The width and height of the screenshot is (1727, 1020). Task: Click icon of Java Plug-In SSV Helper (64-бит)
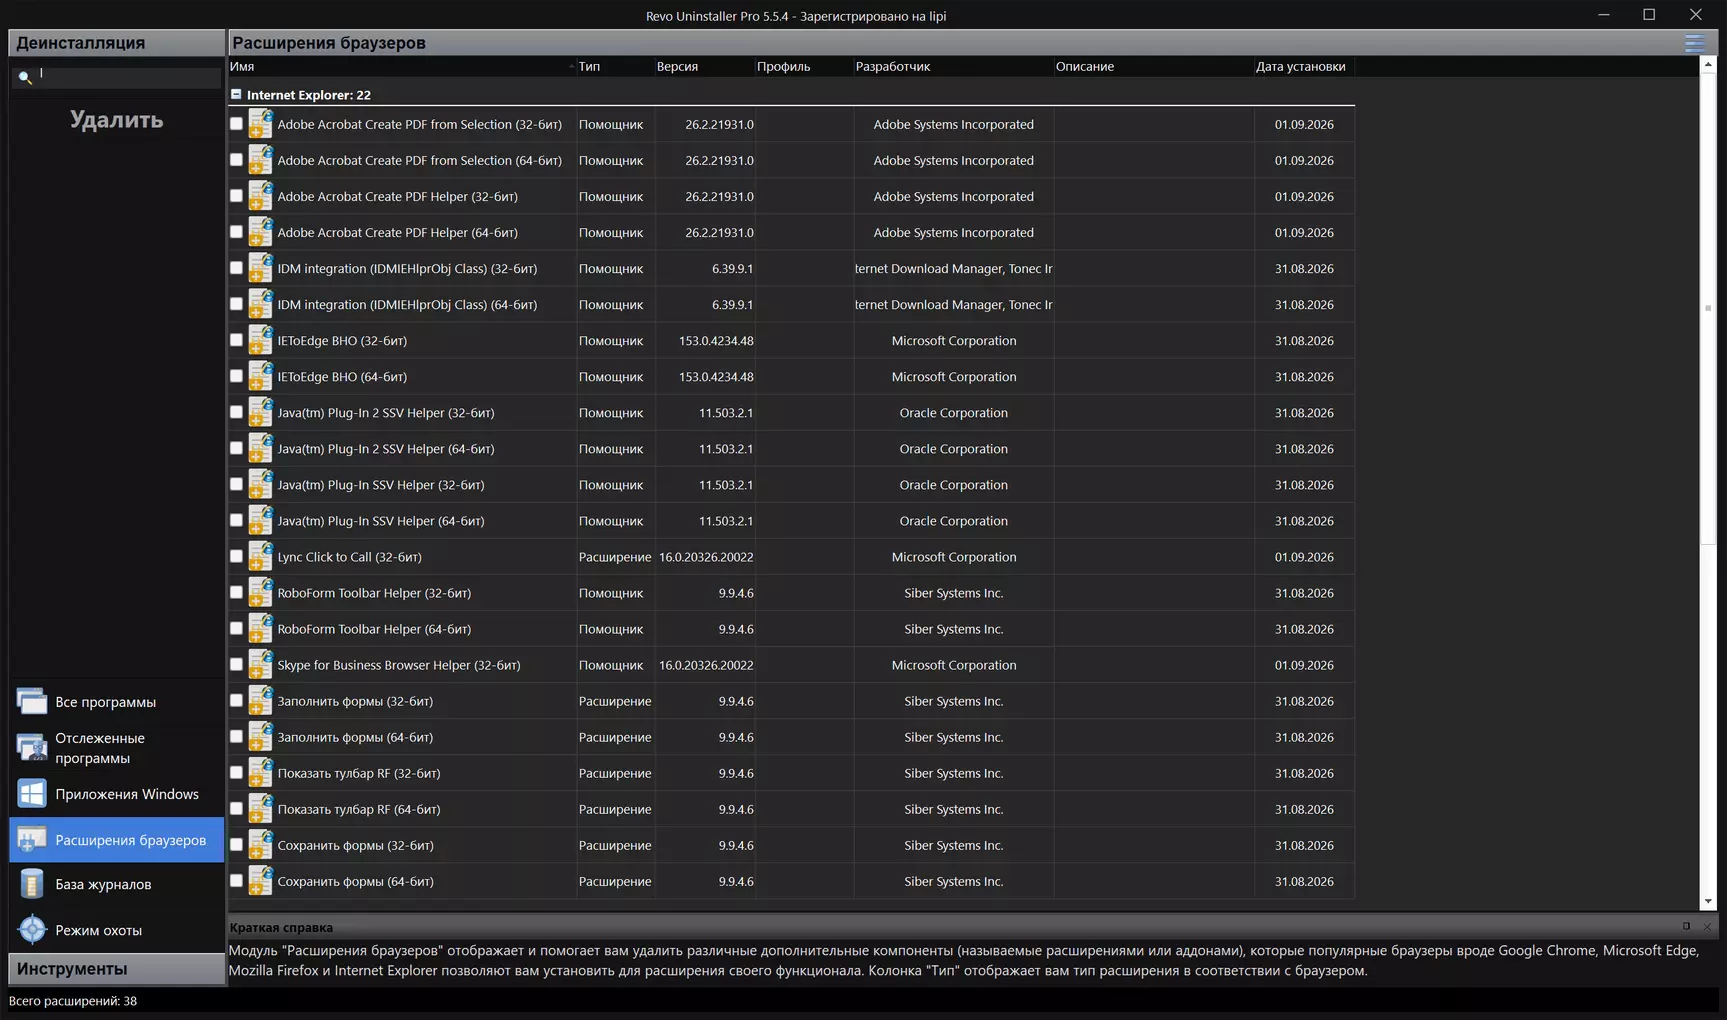(260, 520)
